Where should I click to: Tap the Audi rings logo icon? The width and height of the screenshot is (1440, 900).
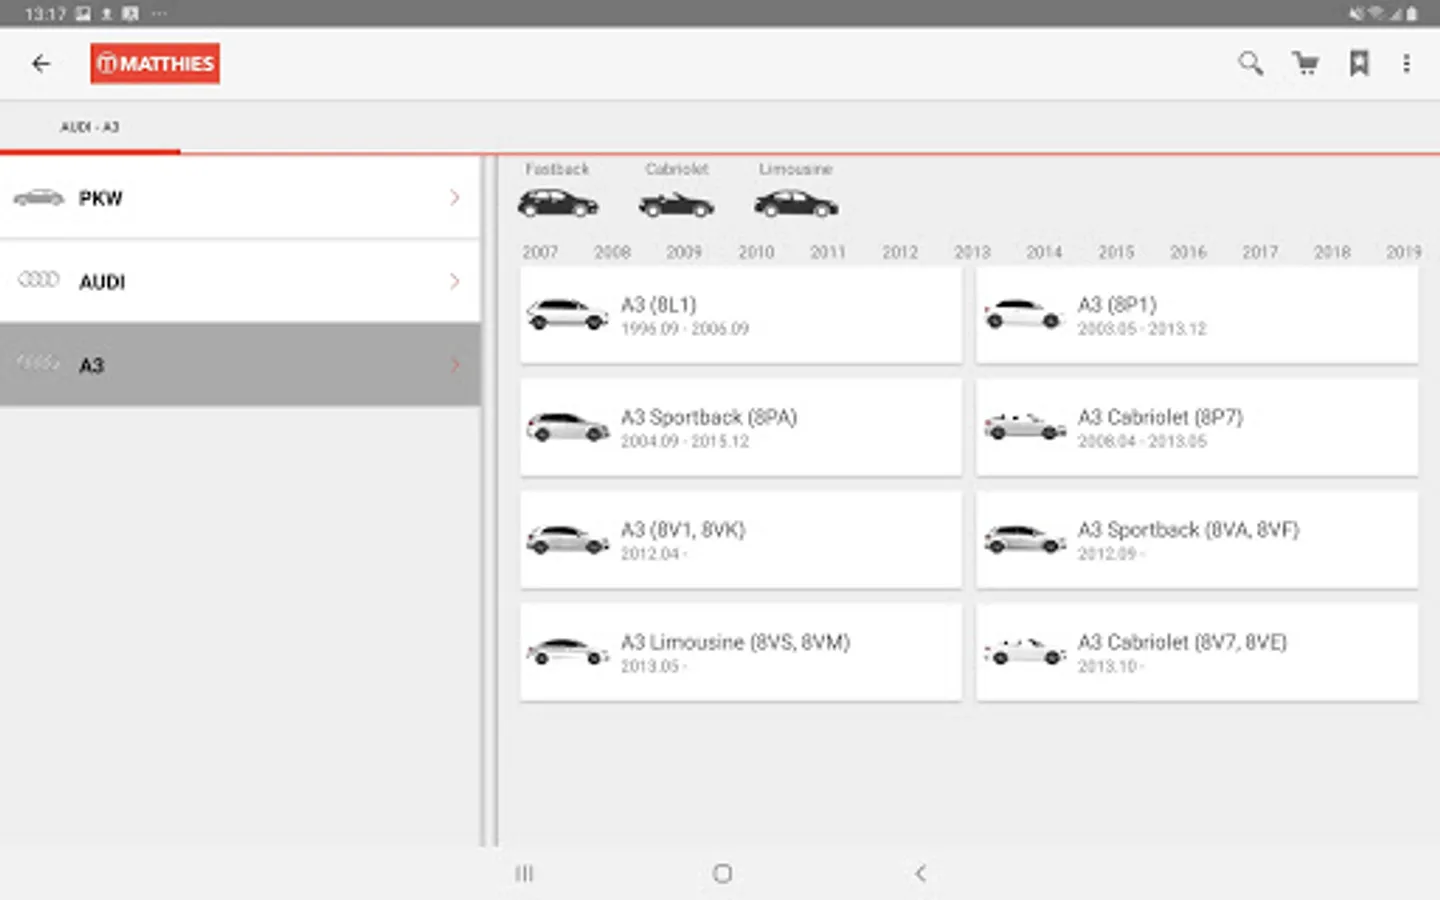[x=38, y=280]
